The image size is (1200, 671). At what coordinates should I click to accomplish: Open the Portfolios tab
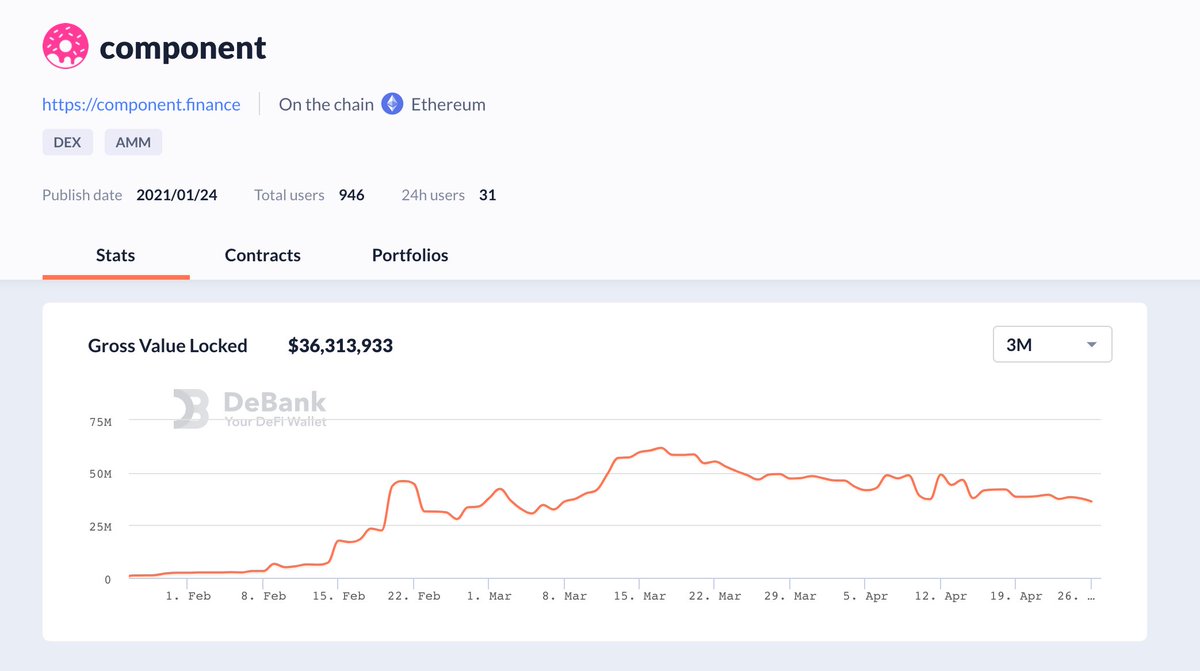(x=410, y=255)
